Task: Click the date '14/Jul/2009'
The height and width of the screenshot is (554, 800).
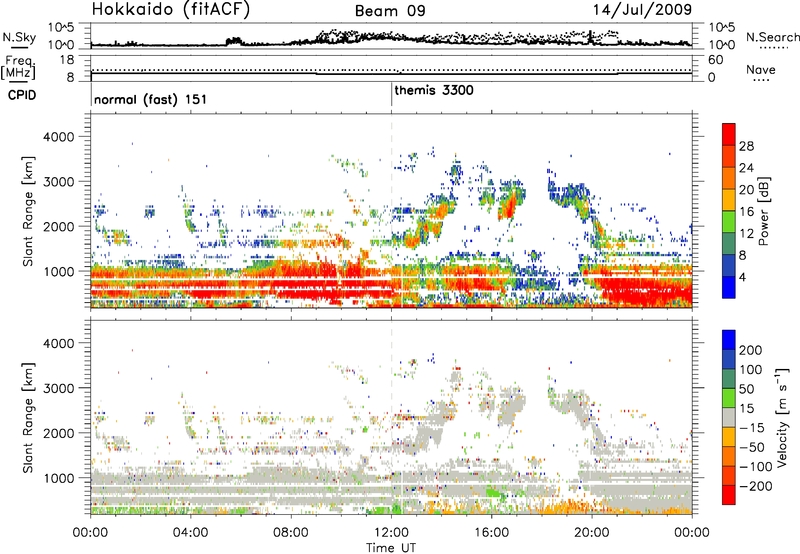Action: [x=642, y=10]
